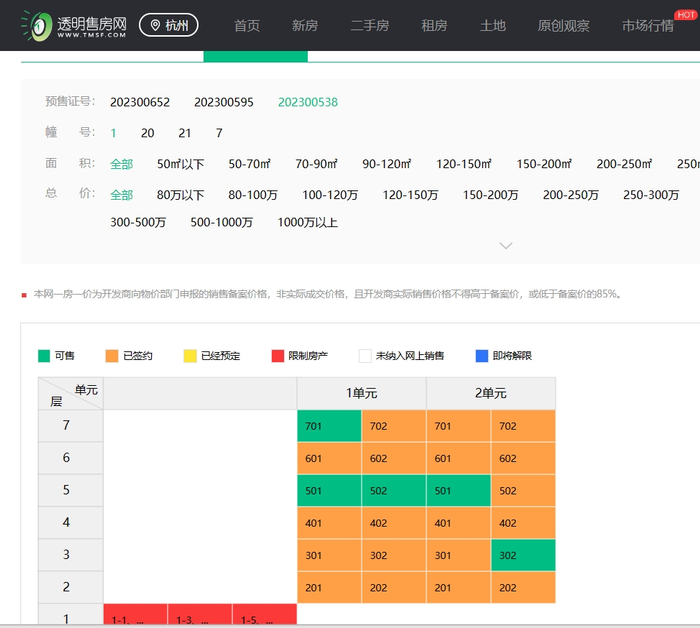This screenshot has height=628, width=700.
Task: Open available room 302 in 2单元
Action: click(523, 555)
